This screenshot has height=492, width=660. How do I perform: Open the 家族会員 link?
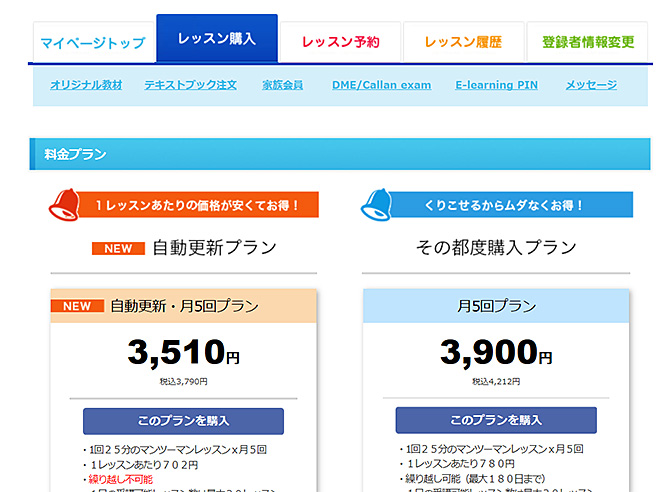pos(282,85)
